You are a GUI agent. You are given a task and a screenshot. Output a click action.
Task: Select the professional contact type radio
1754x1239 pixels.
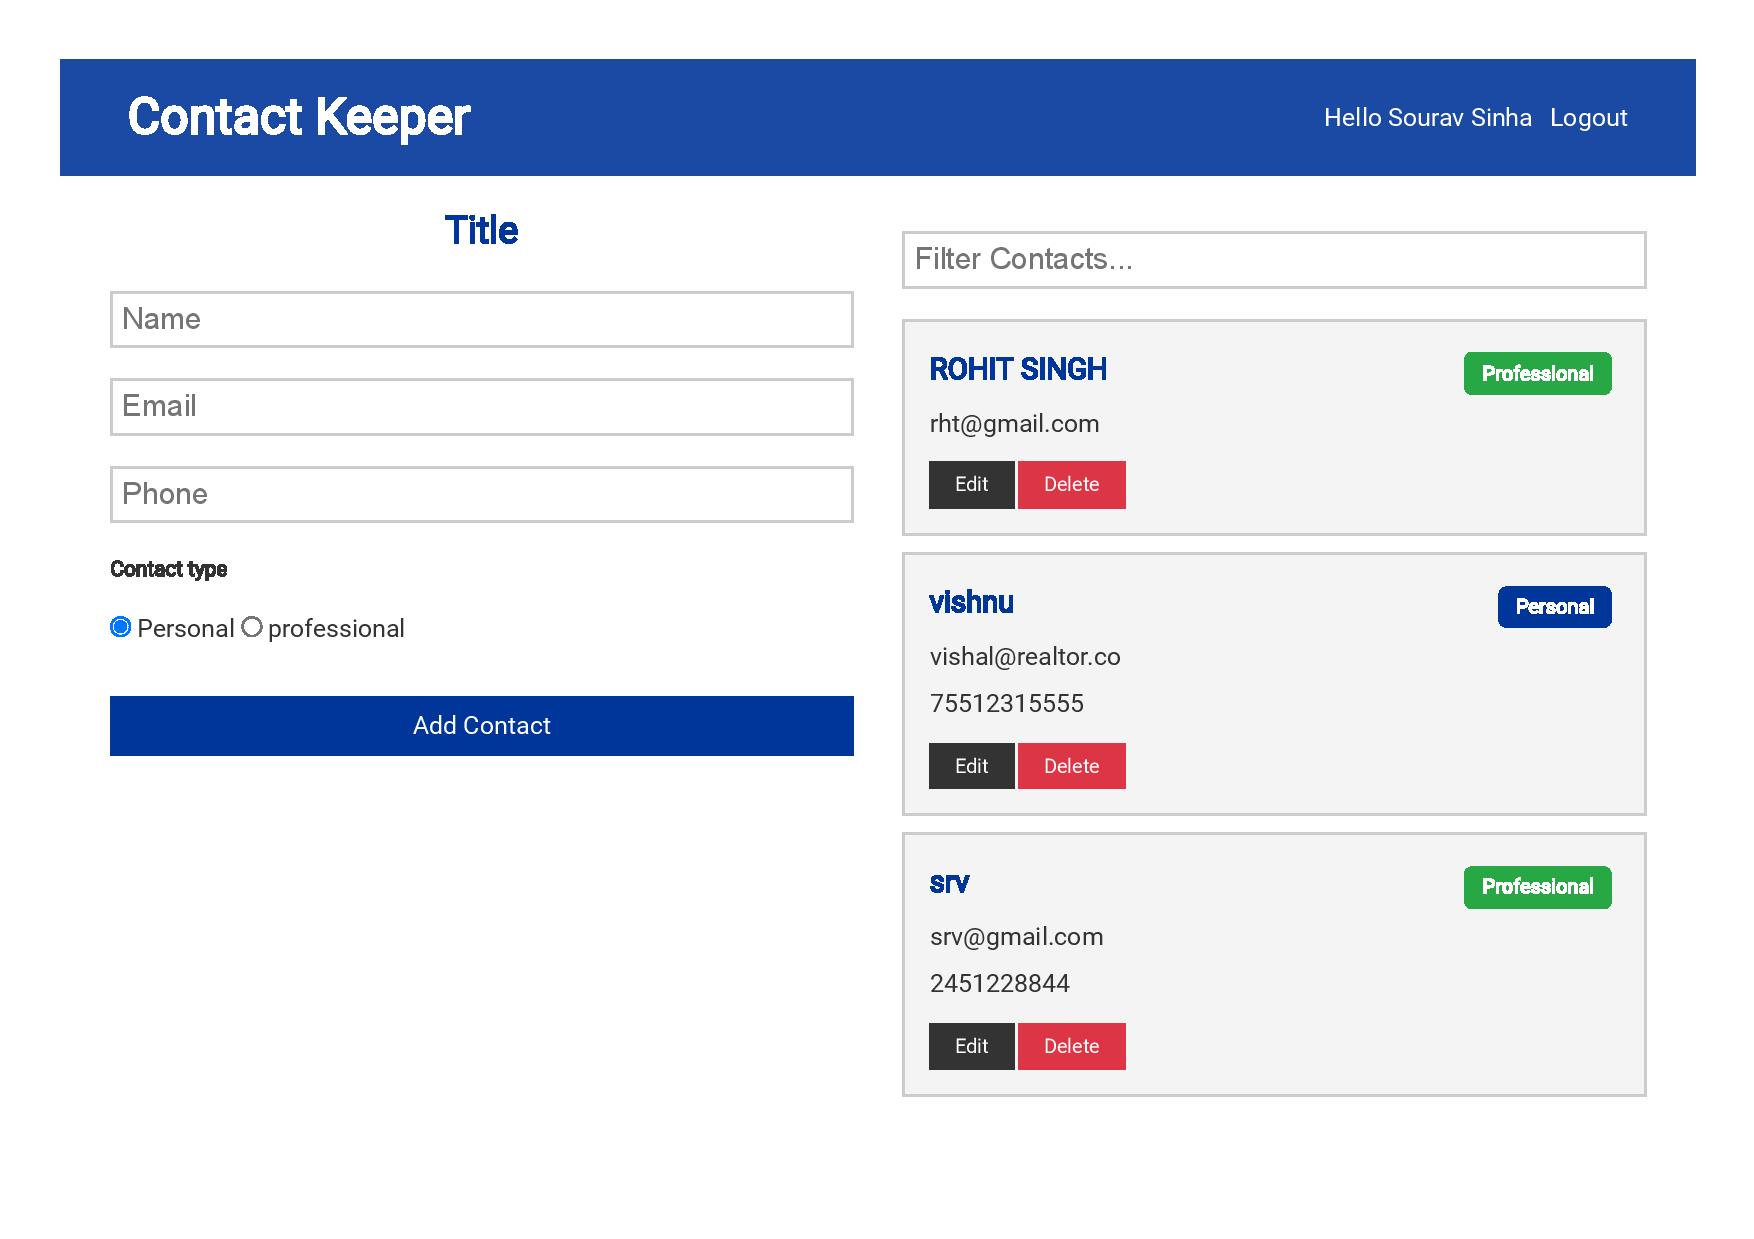point(252,627)
